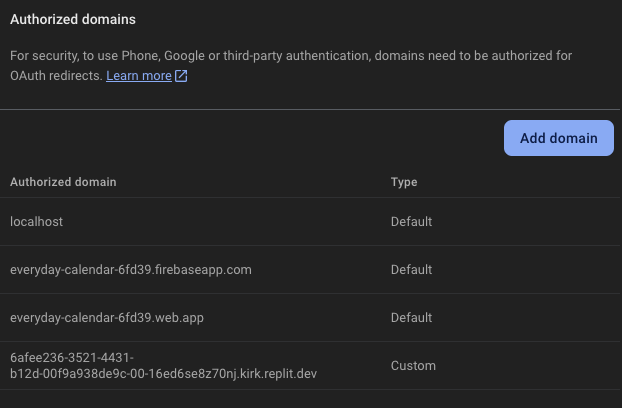Click the empty space left of Add domain

click(x=250, y=138)
